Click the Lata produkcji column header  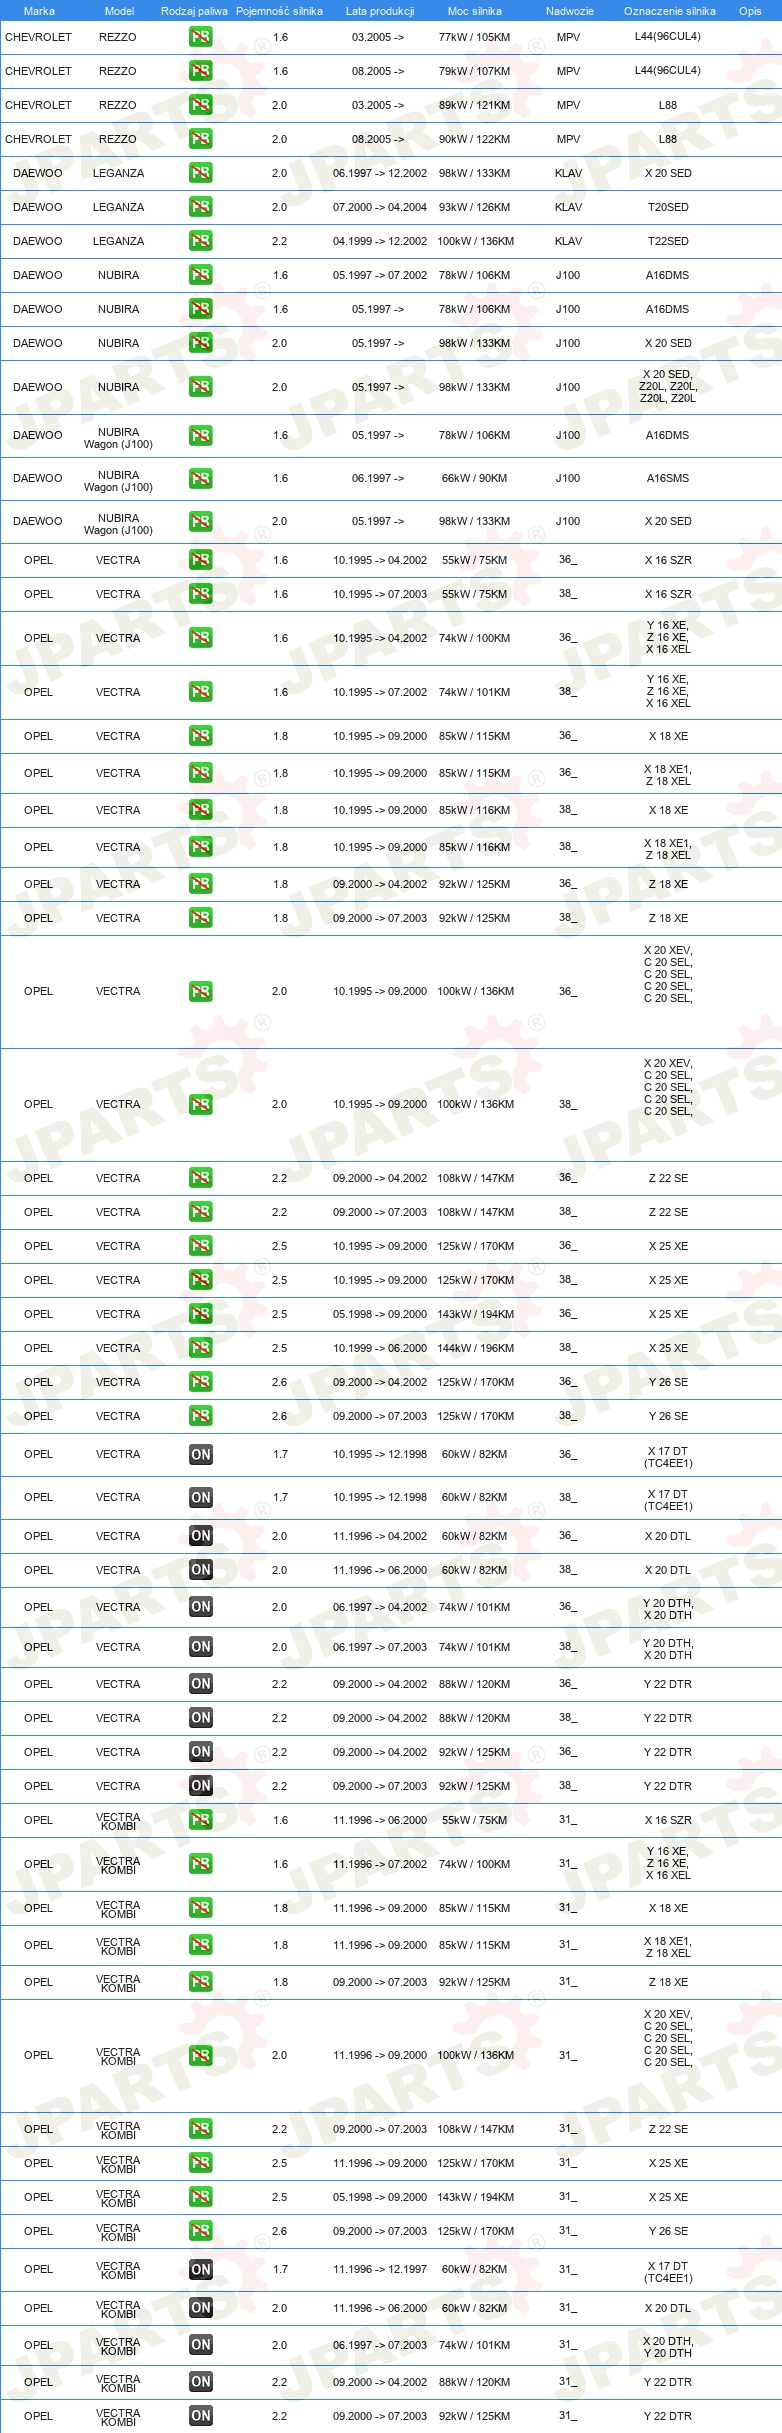[380, 11]
